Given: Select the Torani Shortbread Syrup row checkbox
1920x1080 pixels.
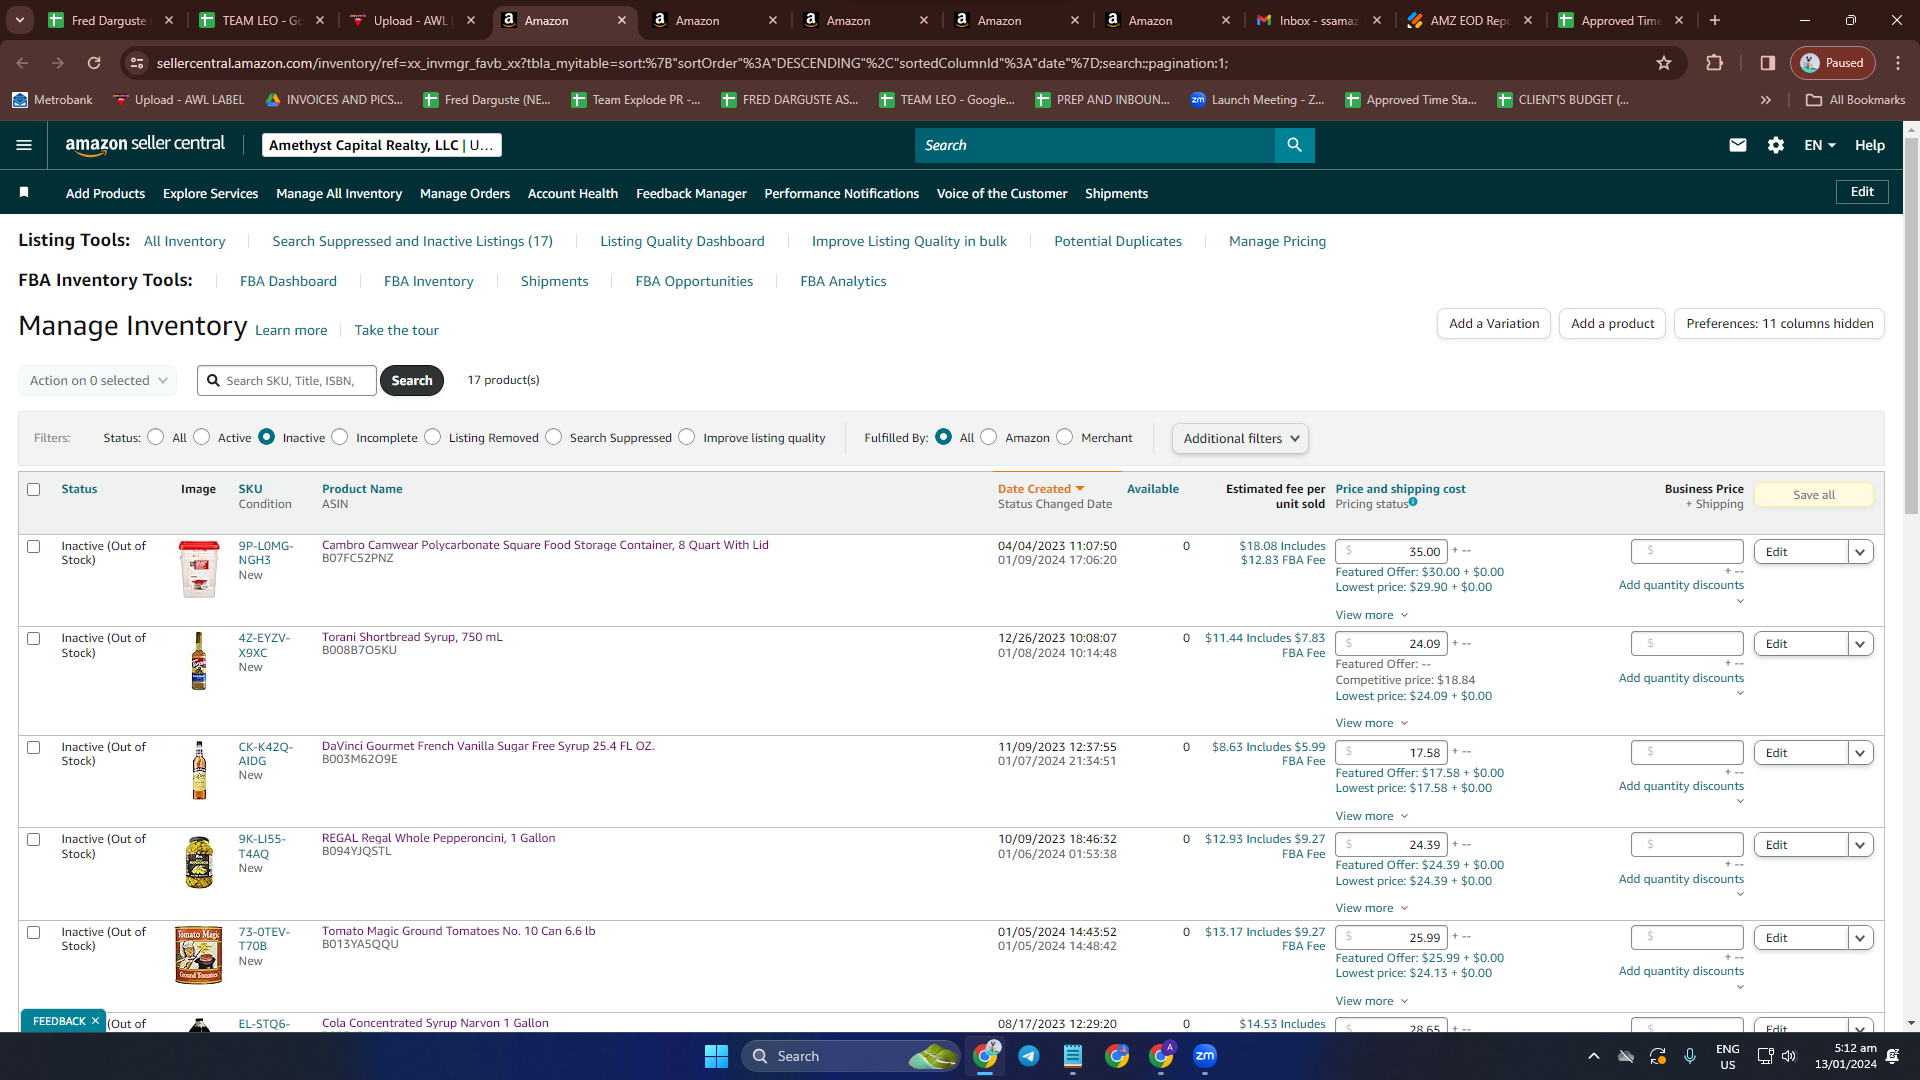Looking at the screenshot, I should 34,639.
